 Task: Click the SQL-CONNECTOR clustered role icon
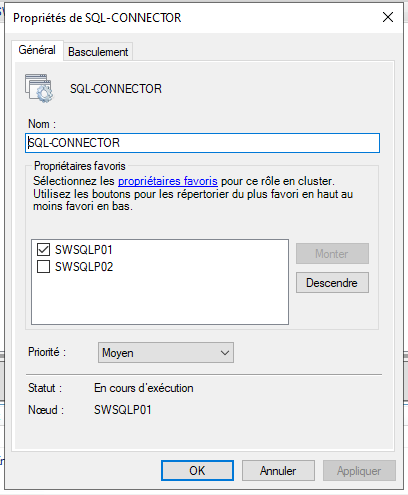39,88
